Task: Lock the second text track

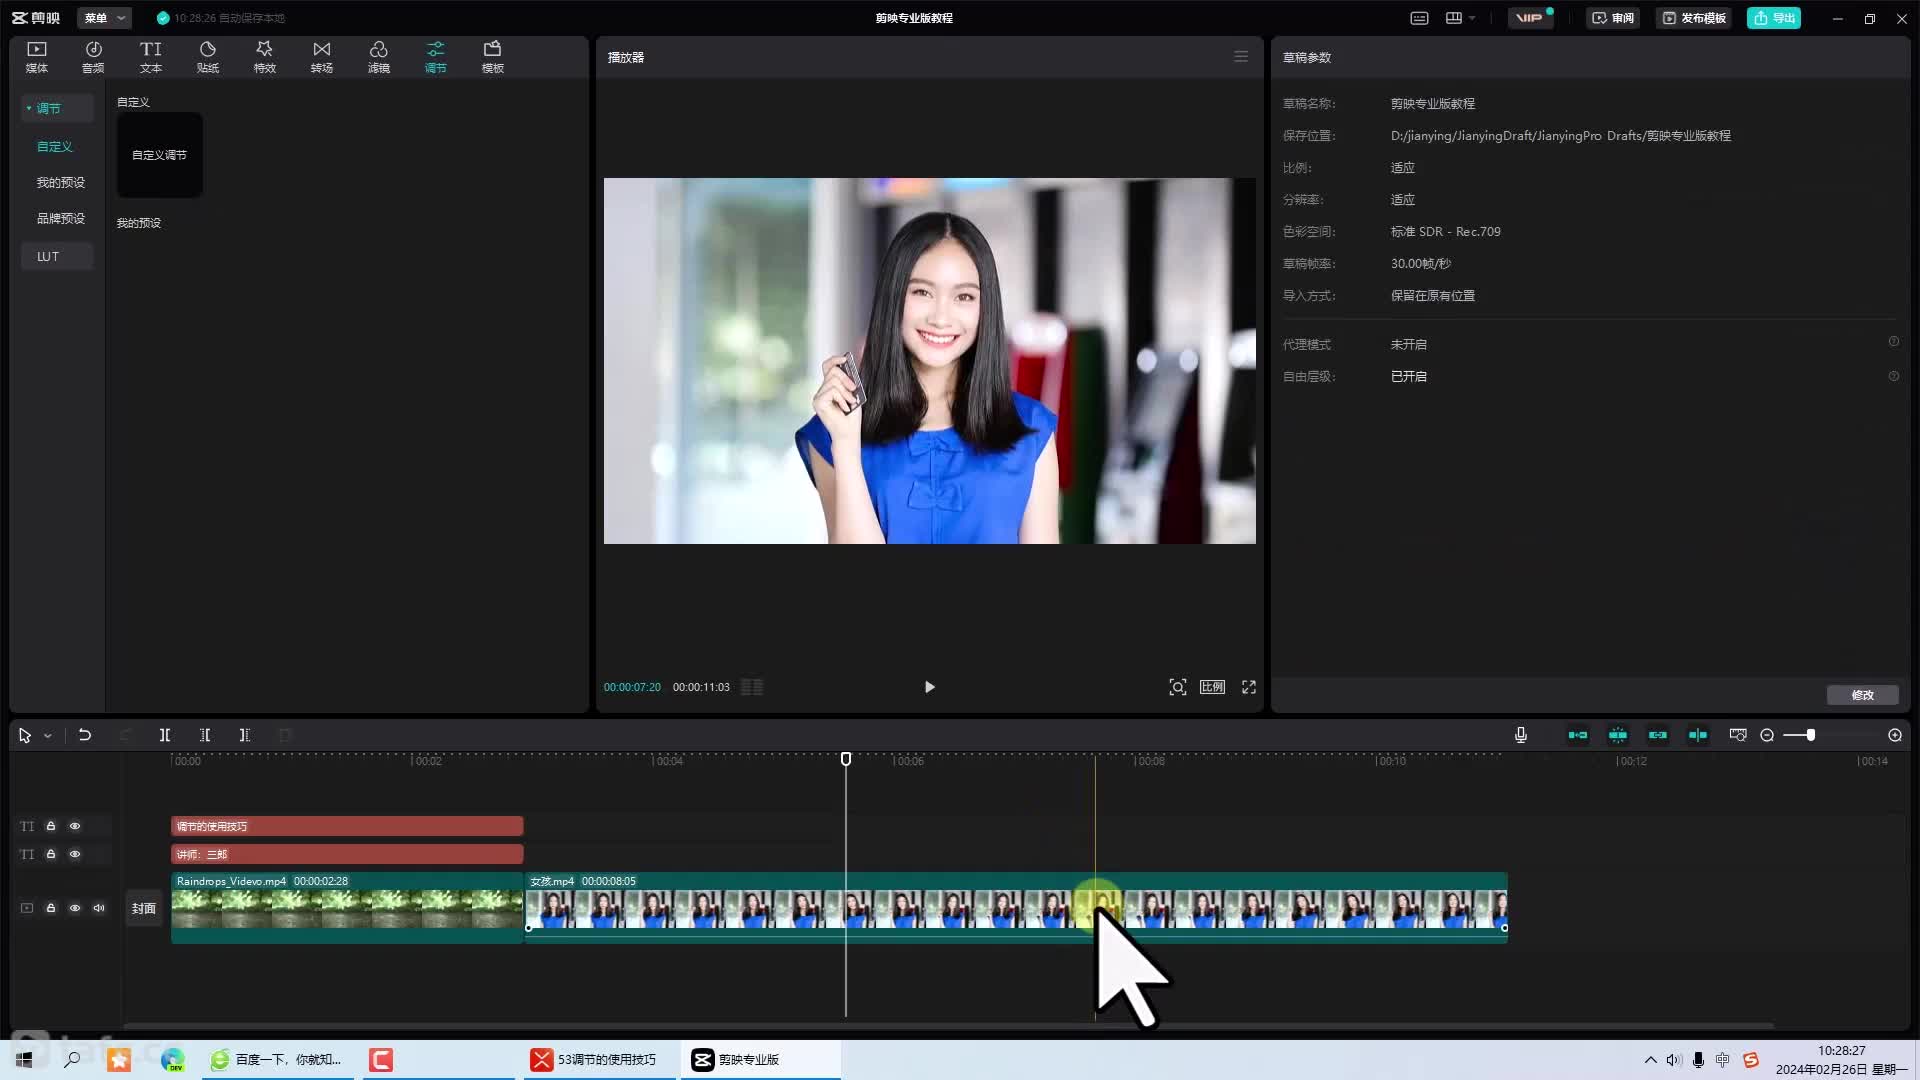Action: tap(51, 854)
